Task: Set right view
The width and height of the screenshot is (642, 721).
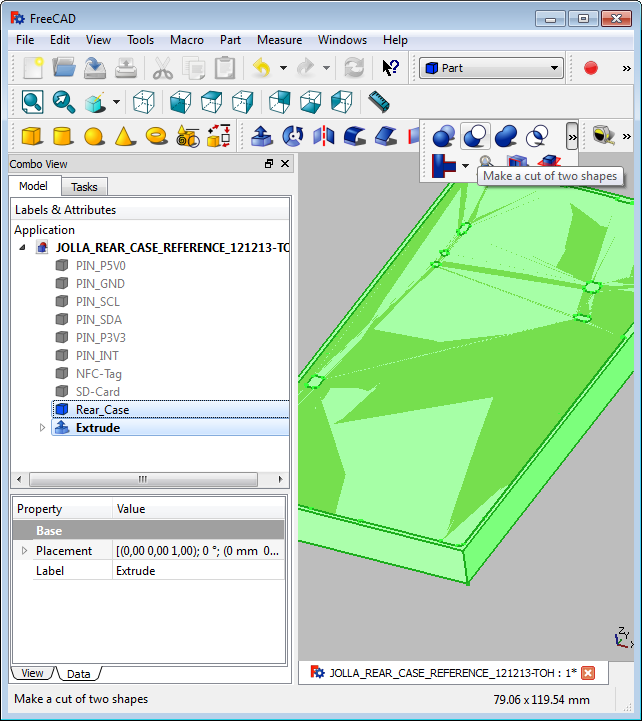Action: tap(242, 102)
